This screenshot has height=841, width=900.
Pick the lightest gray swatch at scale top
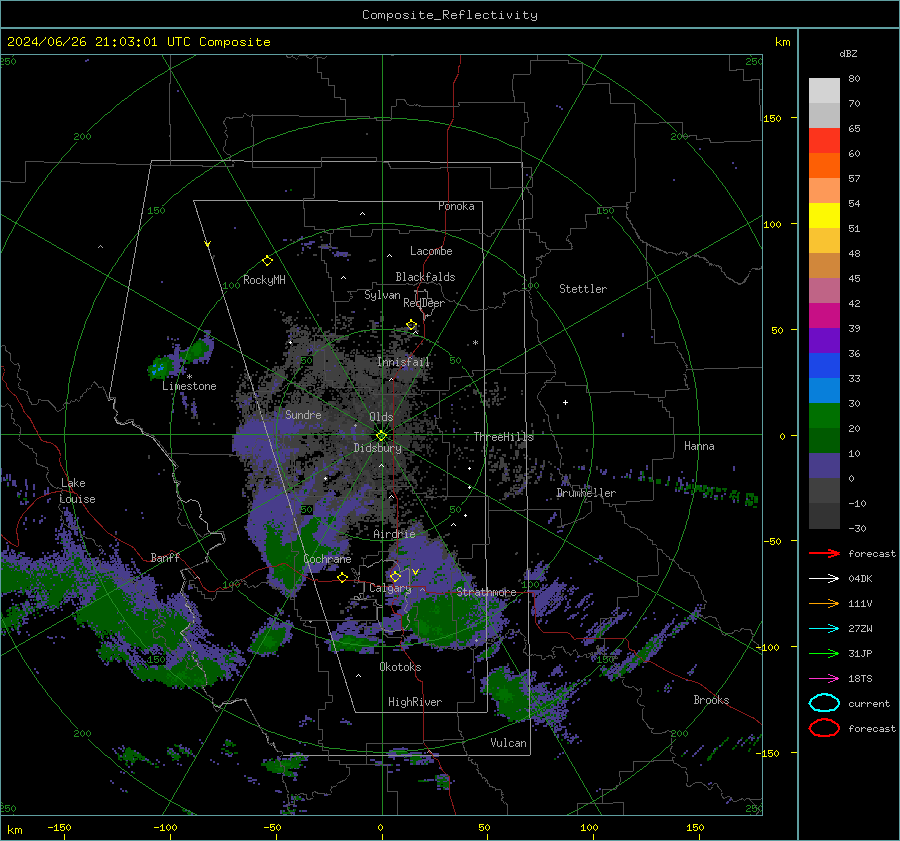pos(824,91)
